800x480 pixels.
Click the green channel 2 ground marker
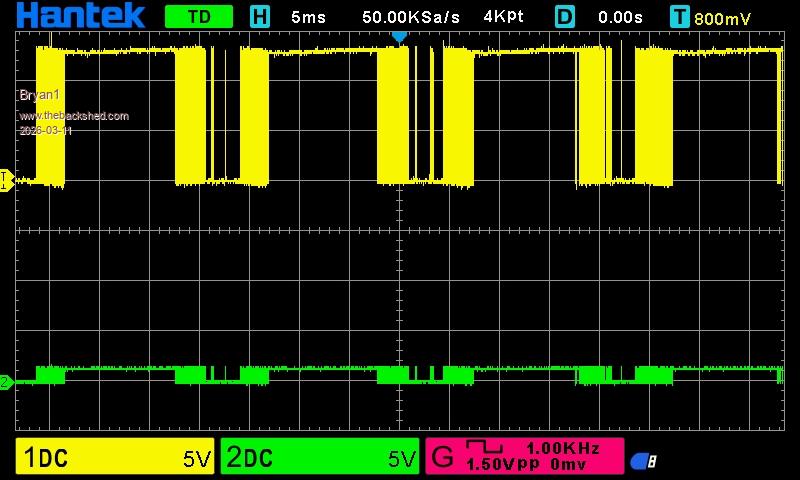point(4,381)
